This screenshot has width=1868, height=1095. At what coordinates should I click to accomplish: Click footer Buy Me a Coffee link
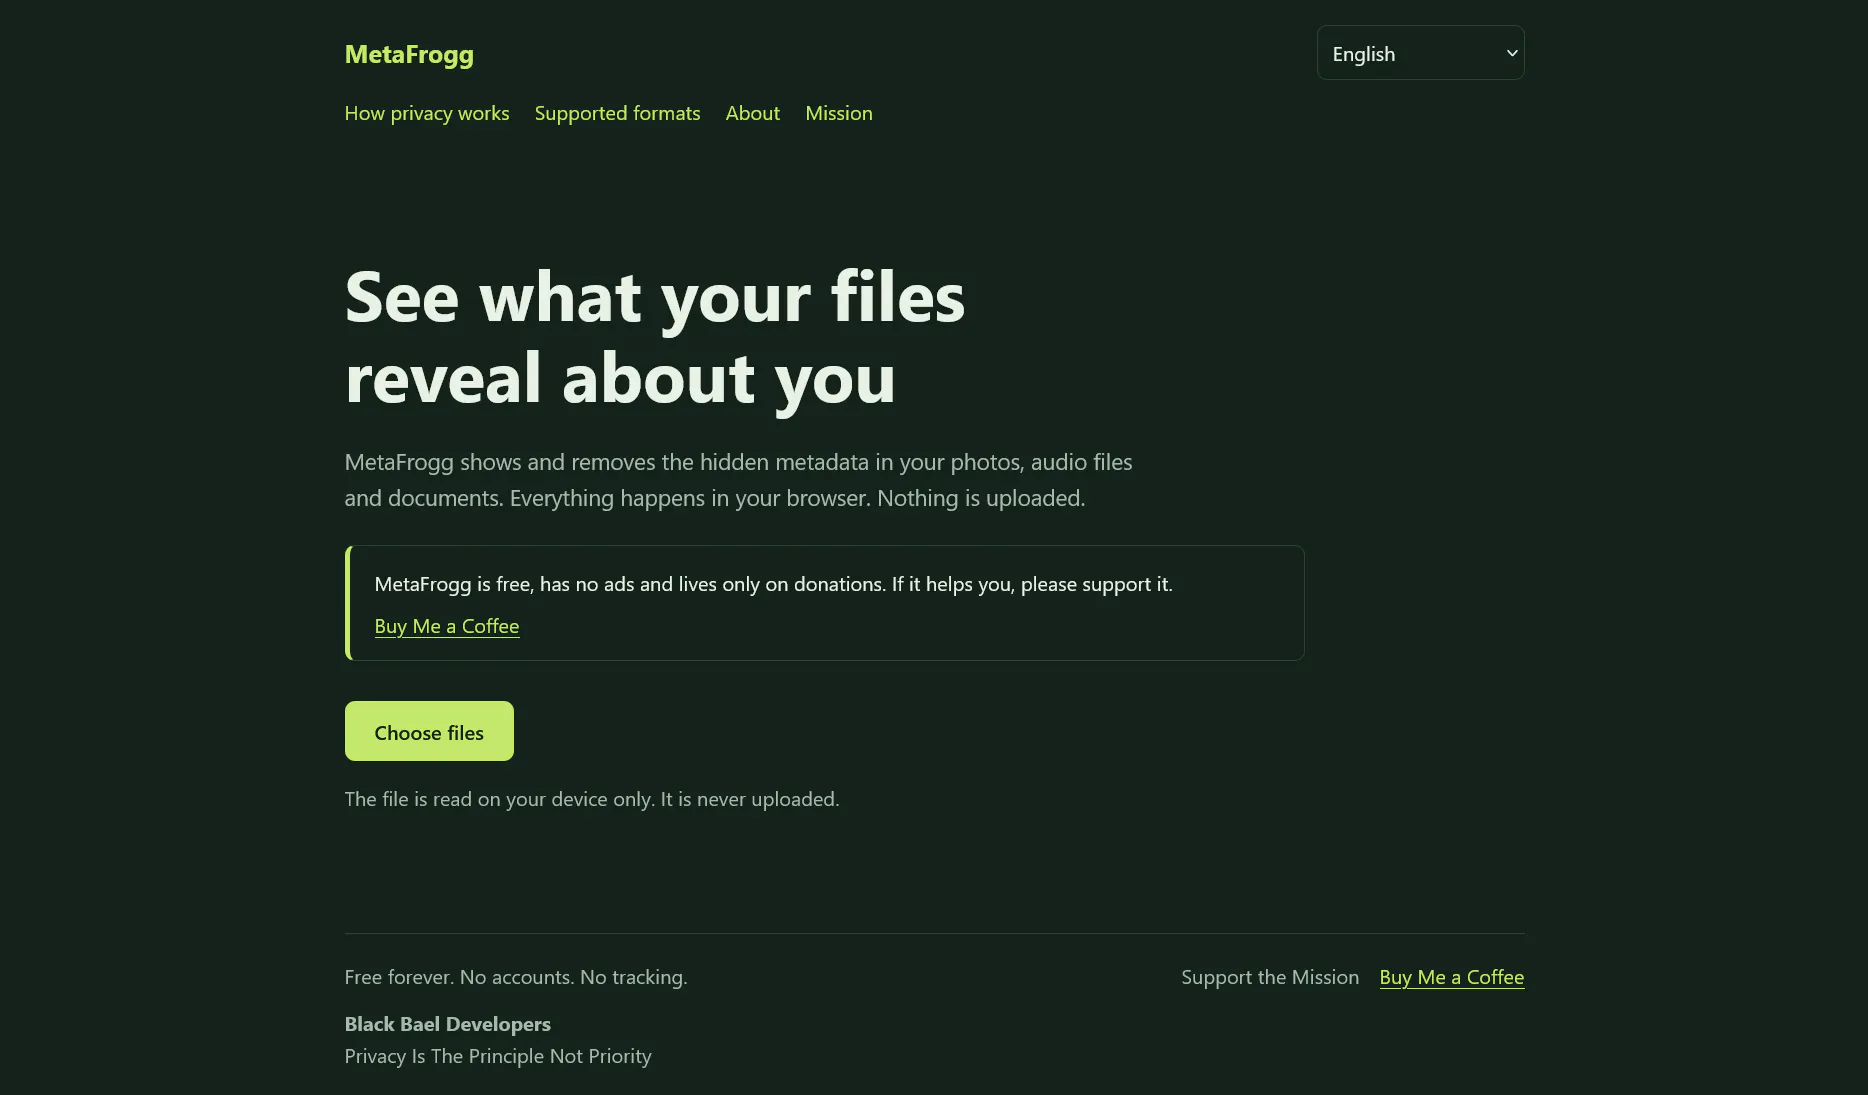[x=1452, y=977]
